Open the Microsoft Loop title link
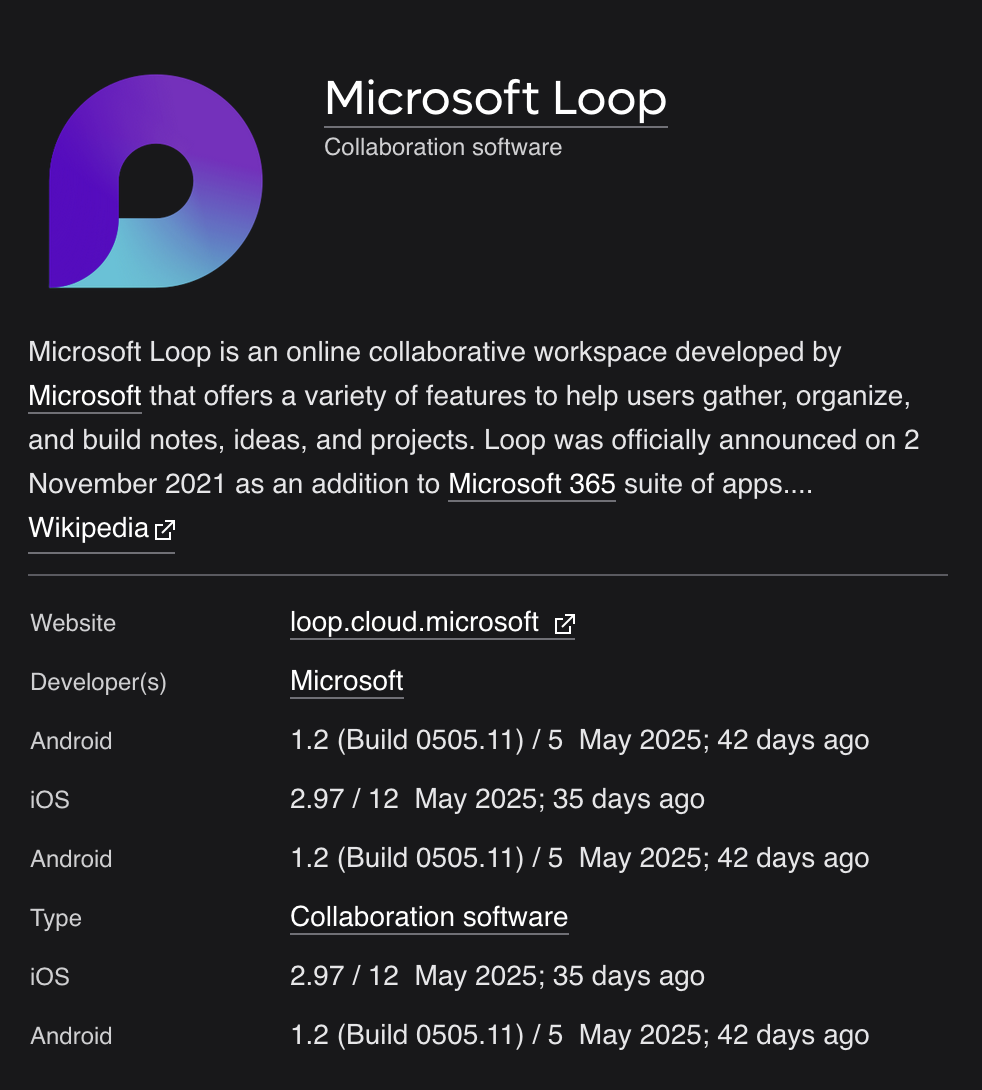 pyautogui.click(x=495, y=100)
